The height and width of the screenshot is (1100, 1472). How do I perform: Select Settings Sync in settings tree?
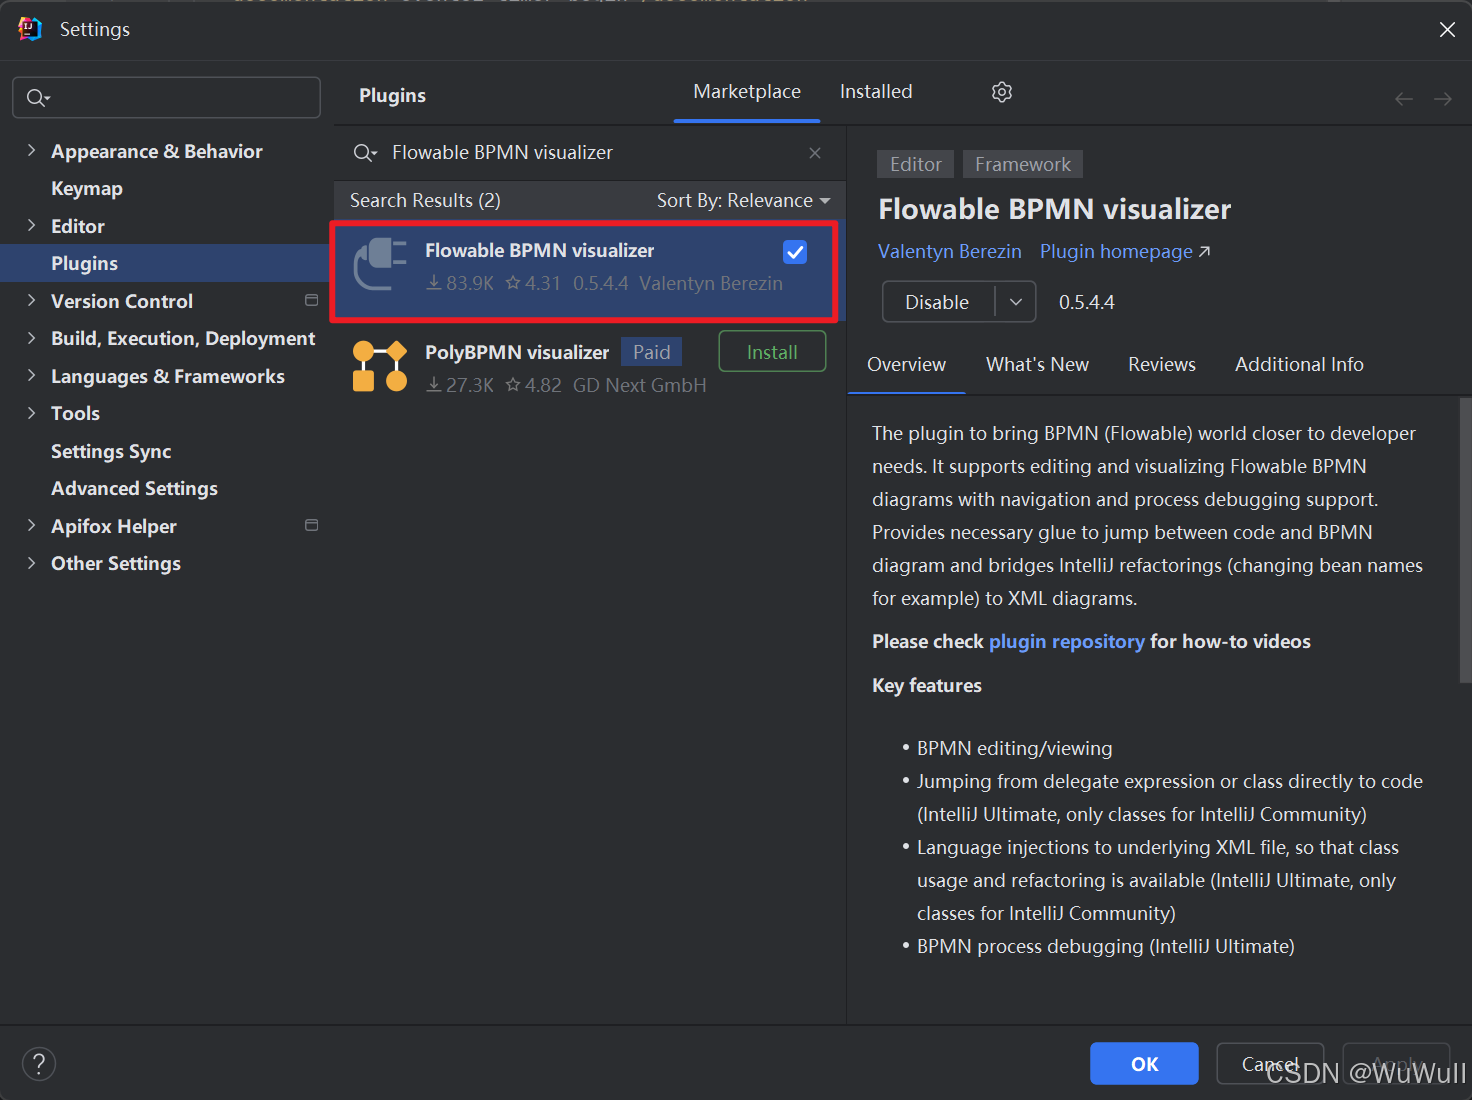[111, 451]
